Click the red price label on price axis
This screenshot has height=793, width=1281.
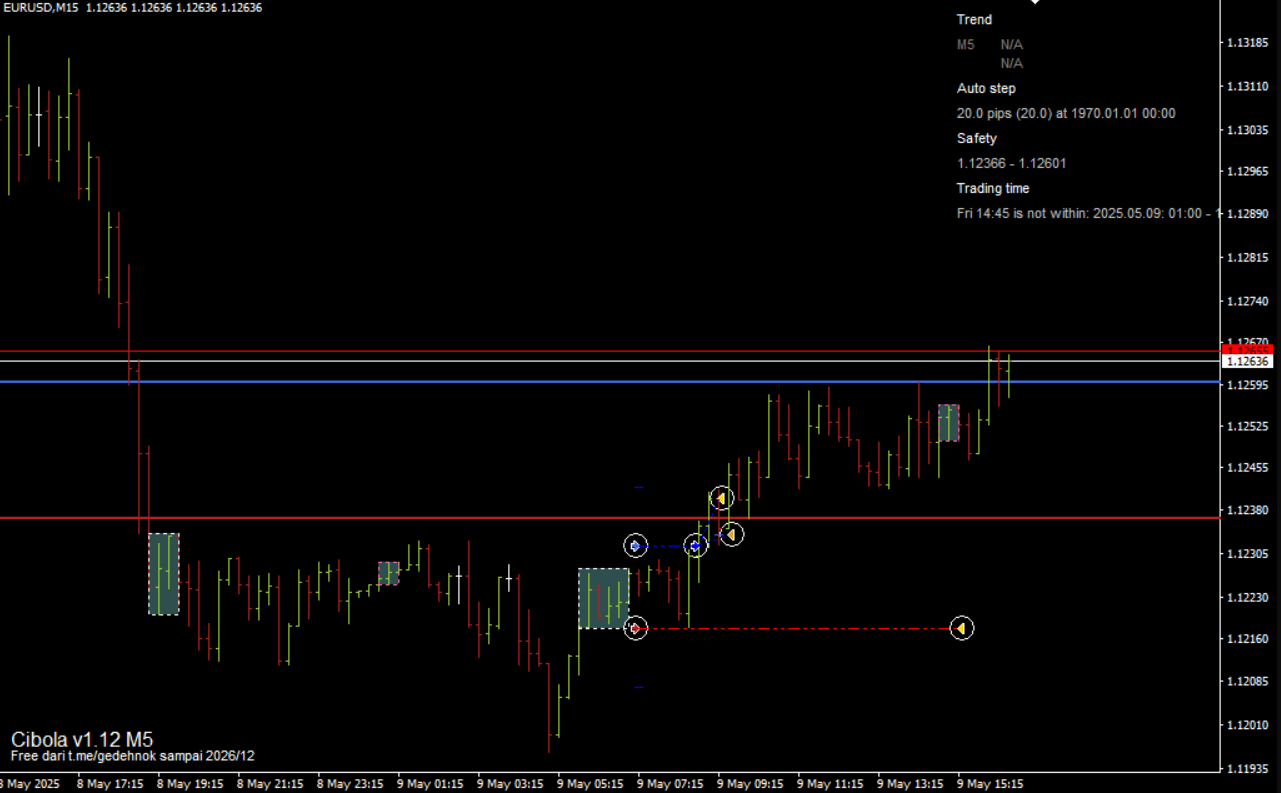1247,349
